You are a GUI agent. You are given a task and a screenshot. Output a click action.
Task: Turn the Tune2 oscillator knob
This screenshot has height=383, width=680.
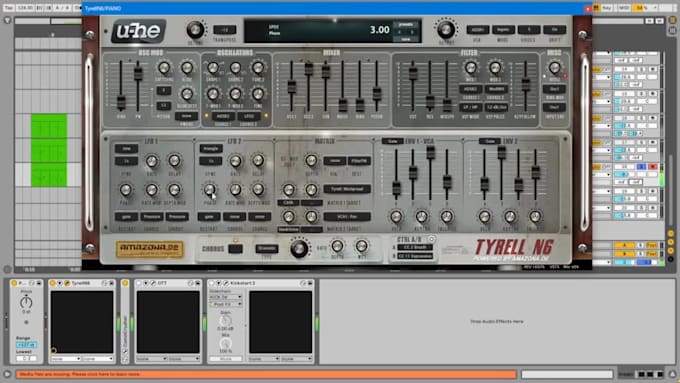point(258,68)
